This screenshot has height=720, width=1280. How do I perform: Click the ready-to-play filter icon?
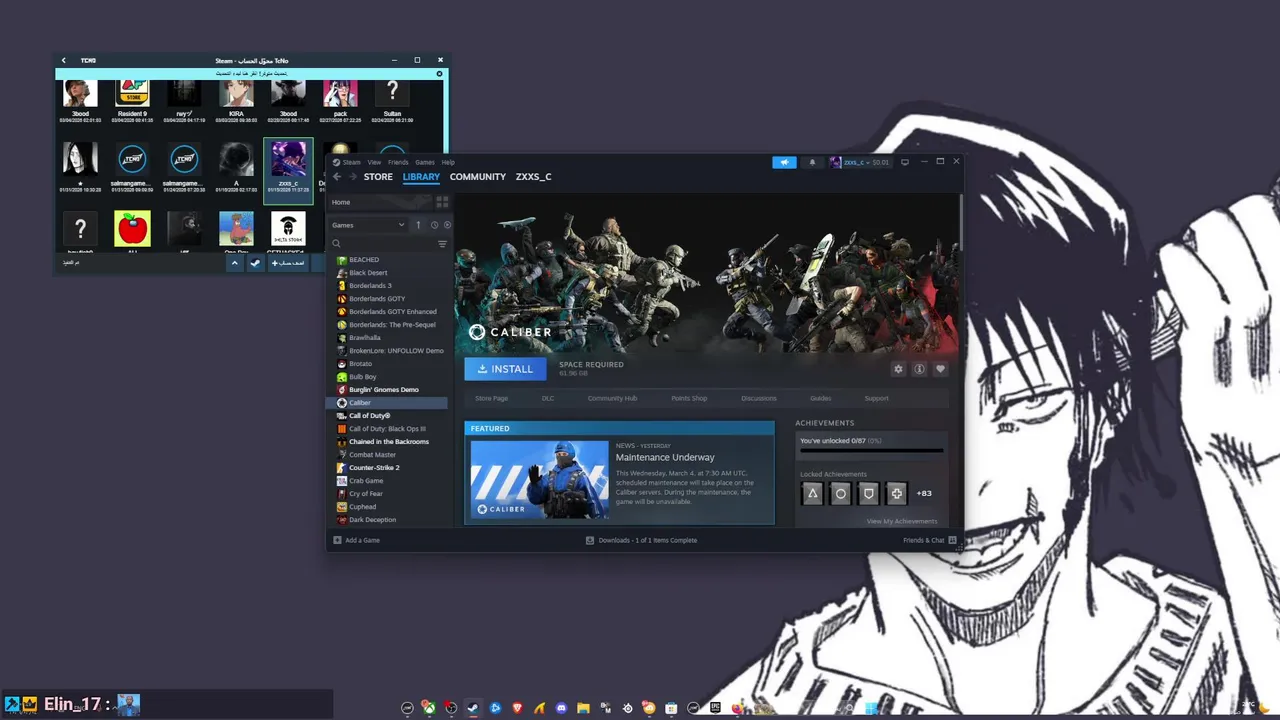(x=447, y=225)
